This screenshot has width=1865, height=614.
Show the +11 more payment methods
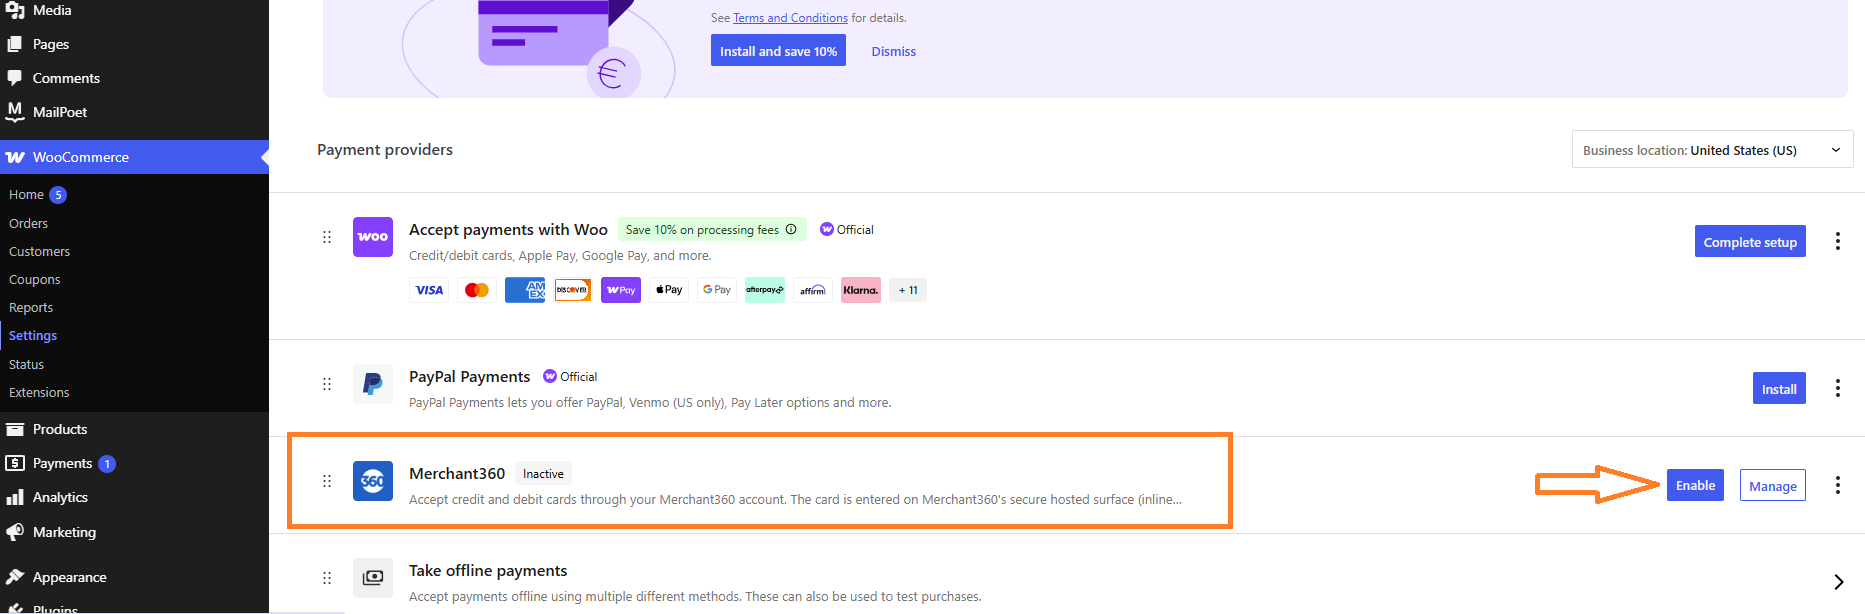[x=908, y=290]
